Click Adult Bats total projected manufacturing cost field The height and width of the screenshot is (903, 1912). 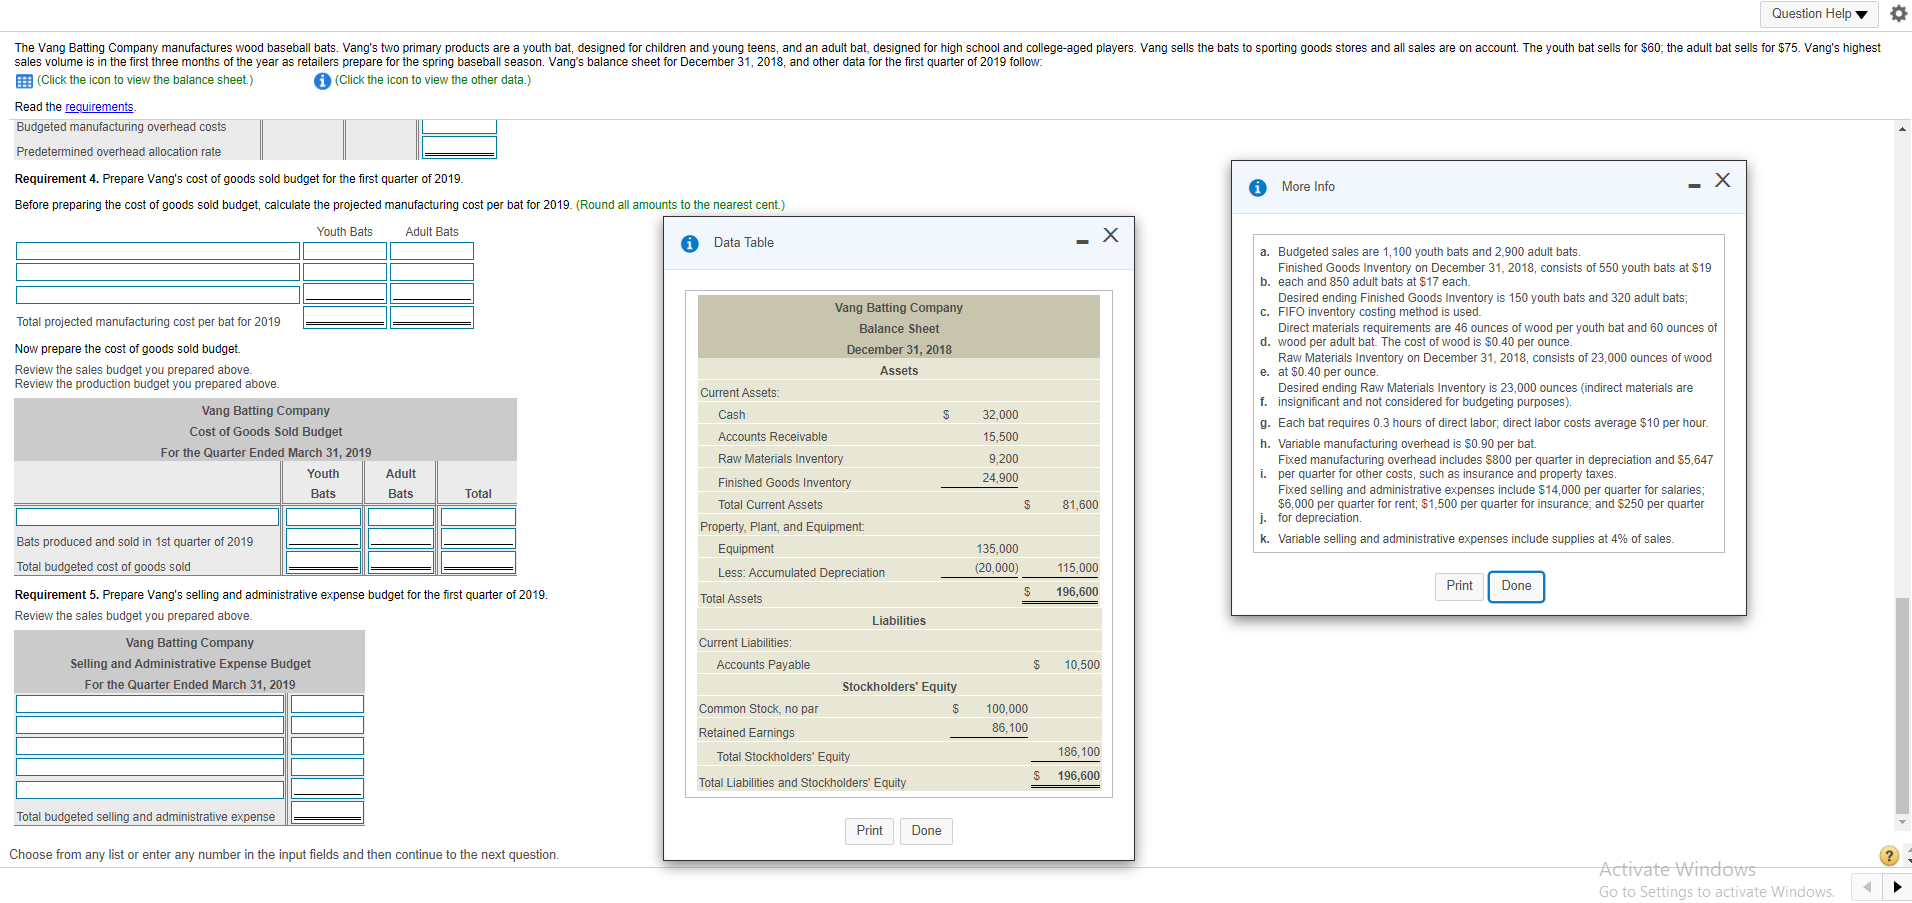pyautogui.click(x=432, y=317)
